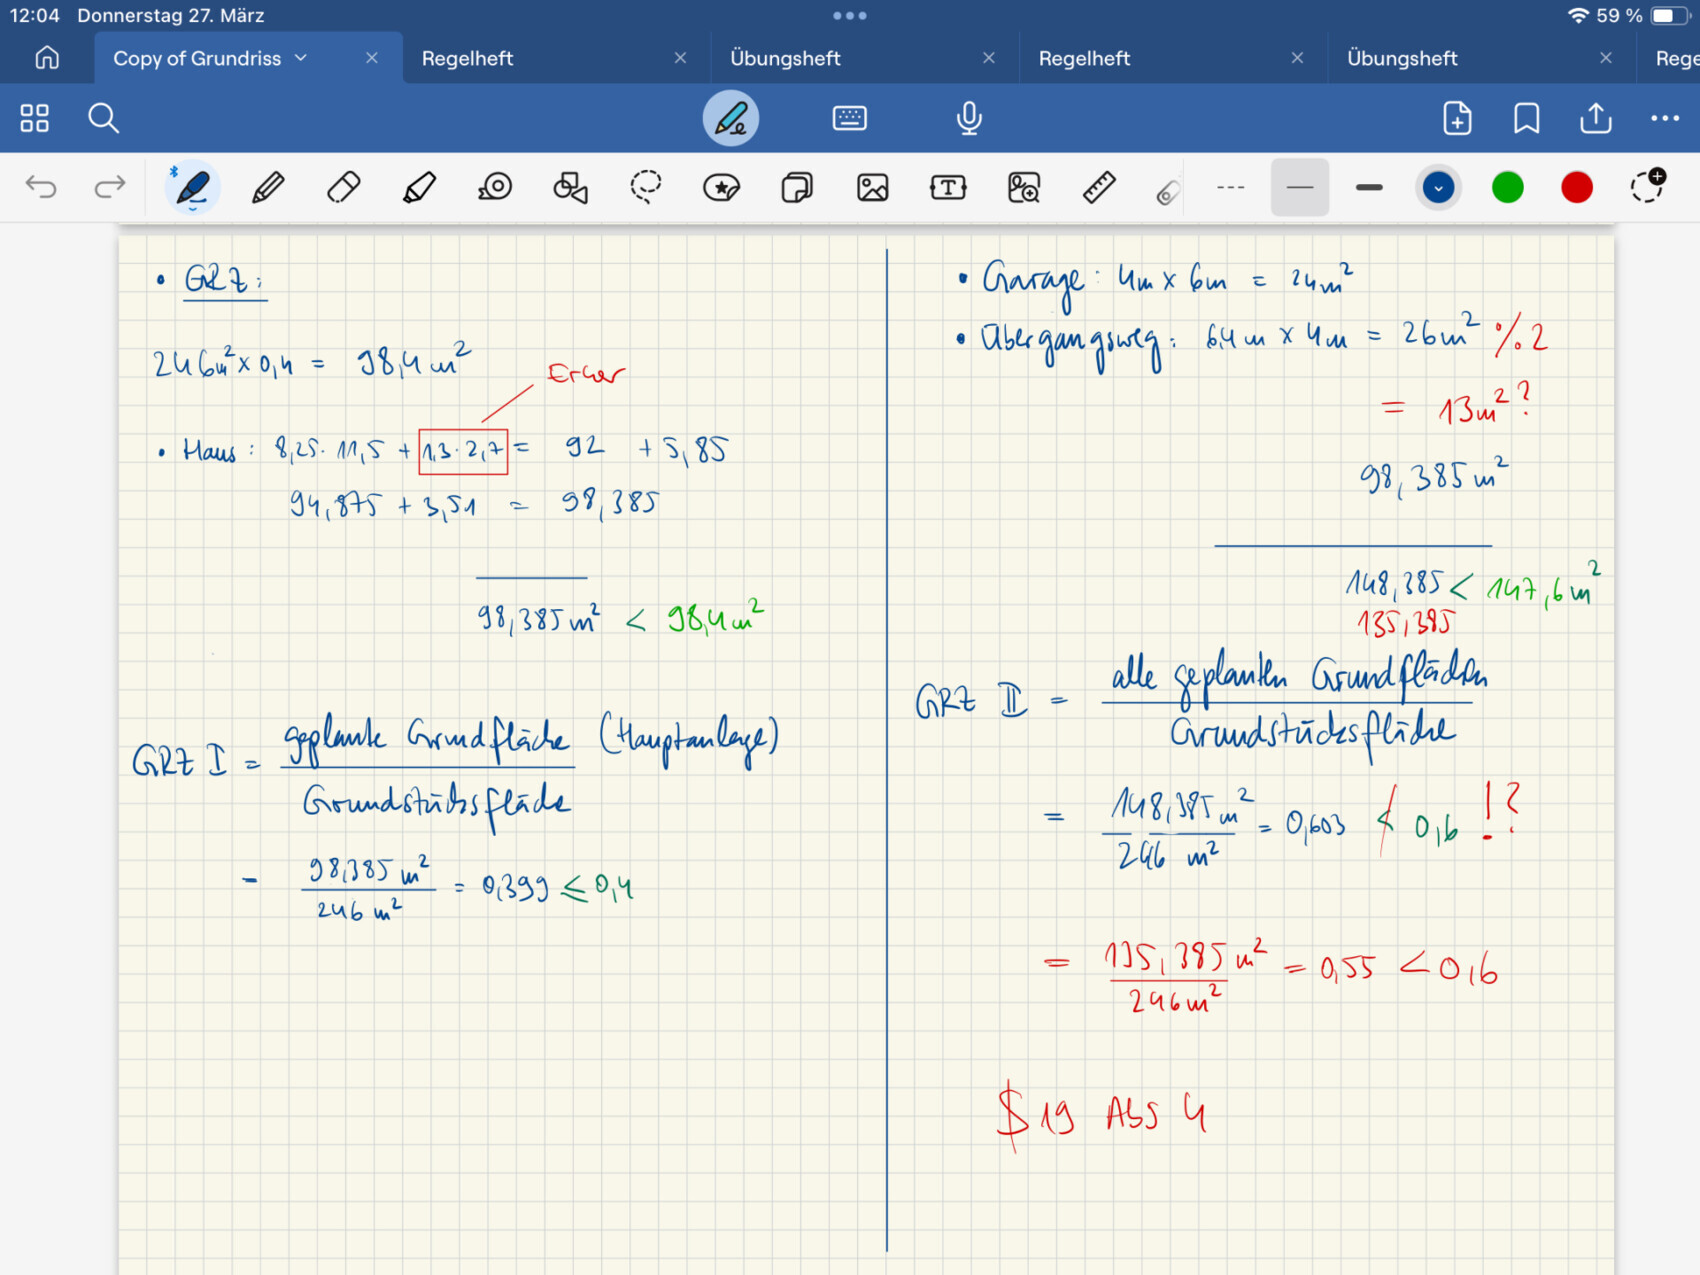The height and width of the screenshot is (1275, 1700).
Task: Choose the highlighter tool
Action: coord(419,187)
